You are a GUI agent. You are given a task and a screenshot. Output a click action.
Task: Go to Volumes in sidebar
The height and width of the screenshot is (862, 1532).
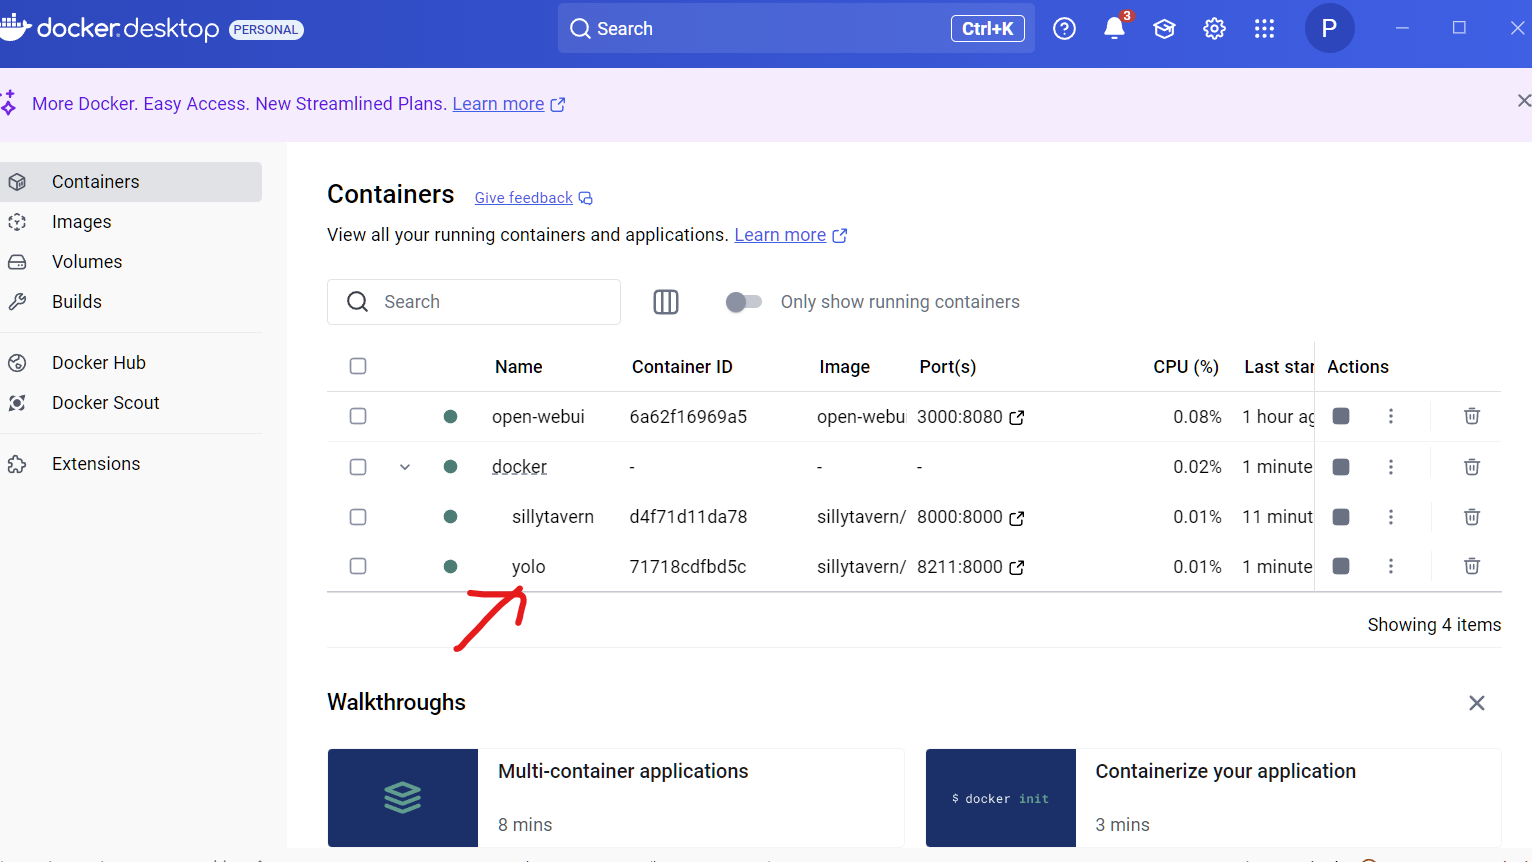point(131,262)
